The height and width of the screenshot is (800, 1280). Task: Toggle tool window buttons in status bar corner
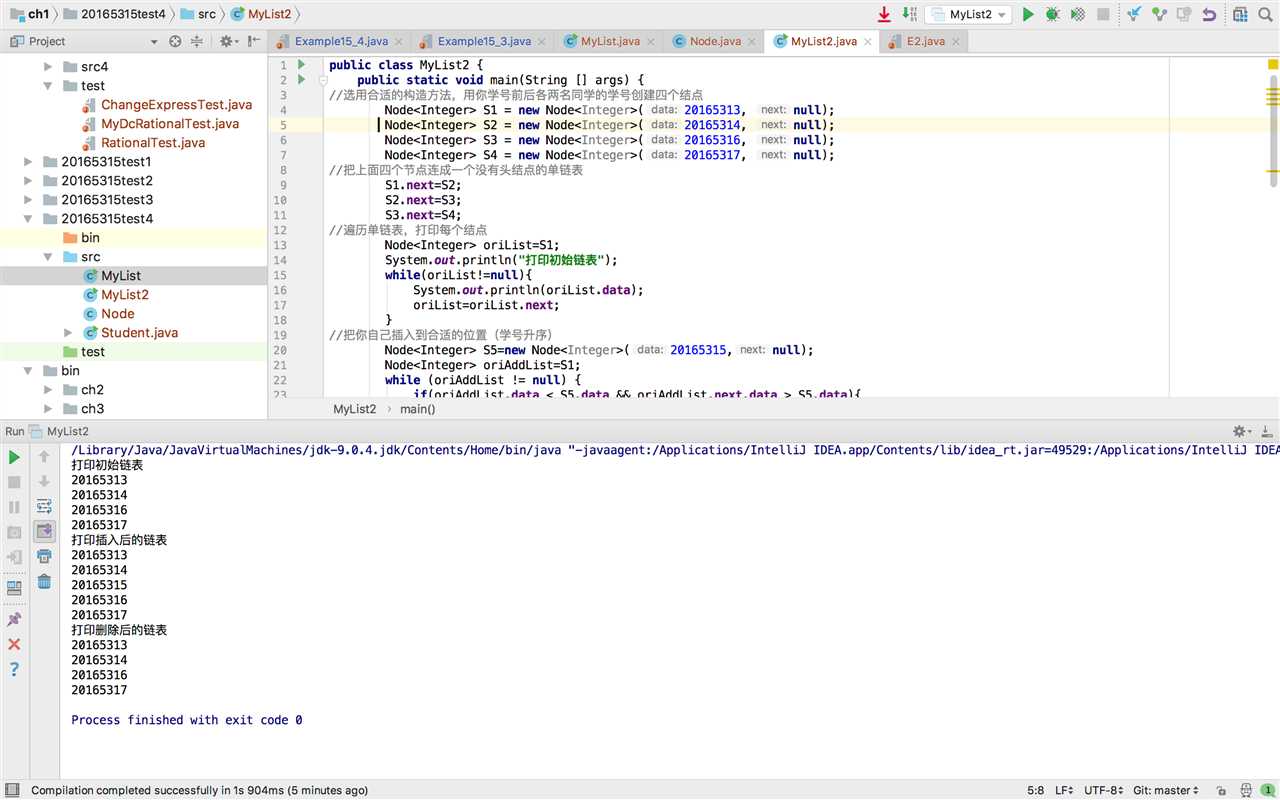tap(13, 790)
